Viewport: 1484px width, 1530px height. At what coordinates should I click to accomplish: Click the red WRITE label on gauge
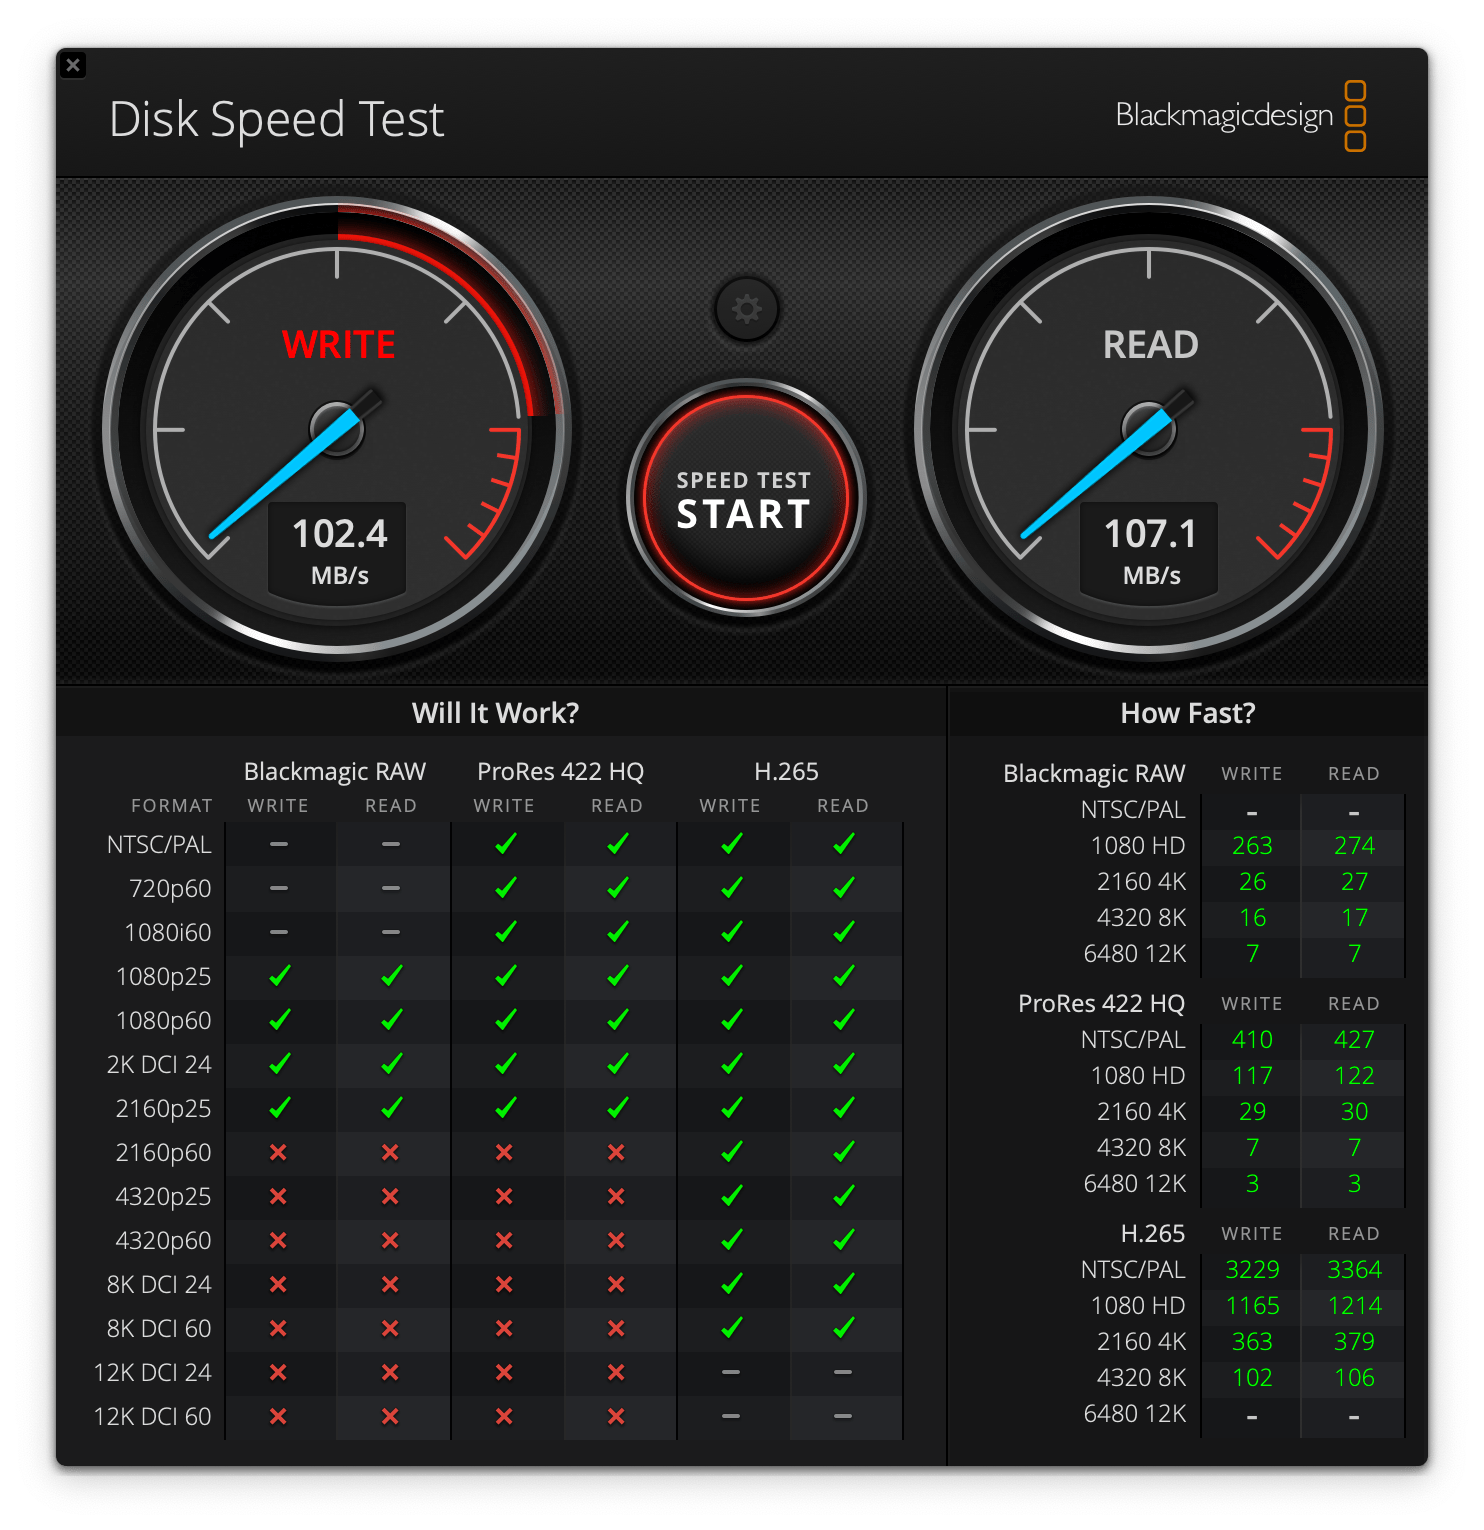click(x=338, y=345)
